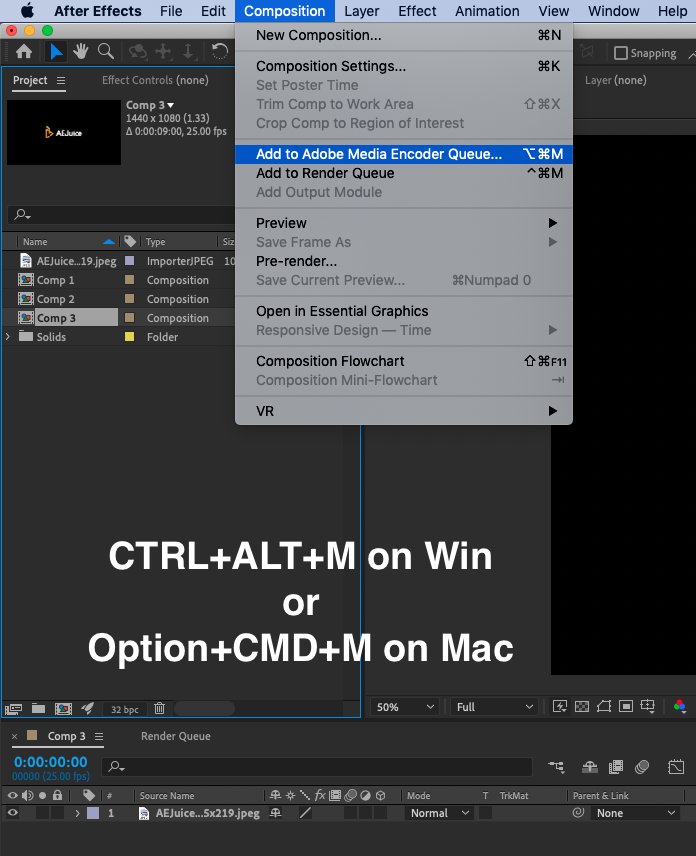Screen dimensions: 696x856
Task: Select the Orbit camera tool
Action: [138, 52]
